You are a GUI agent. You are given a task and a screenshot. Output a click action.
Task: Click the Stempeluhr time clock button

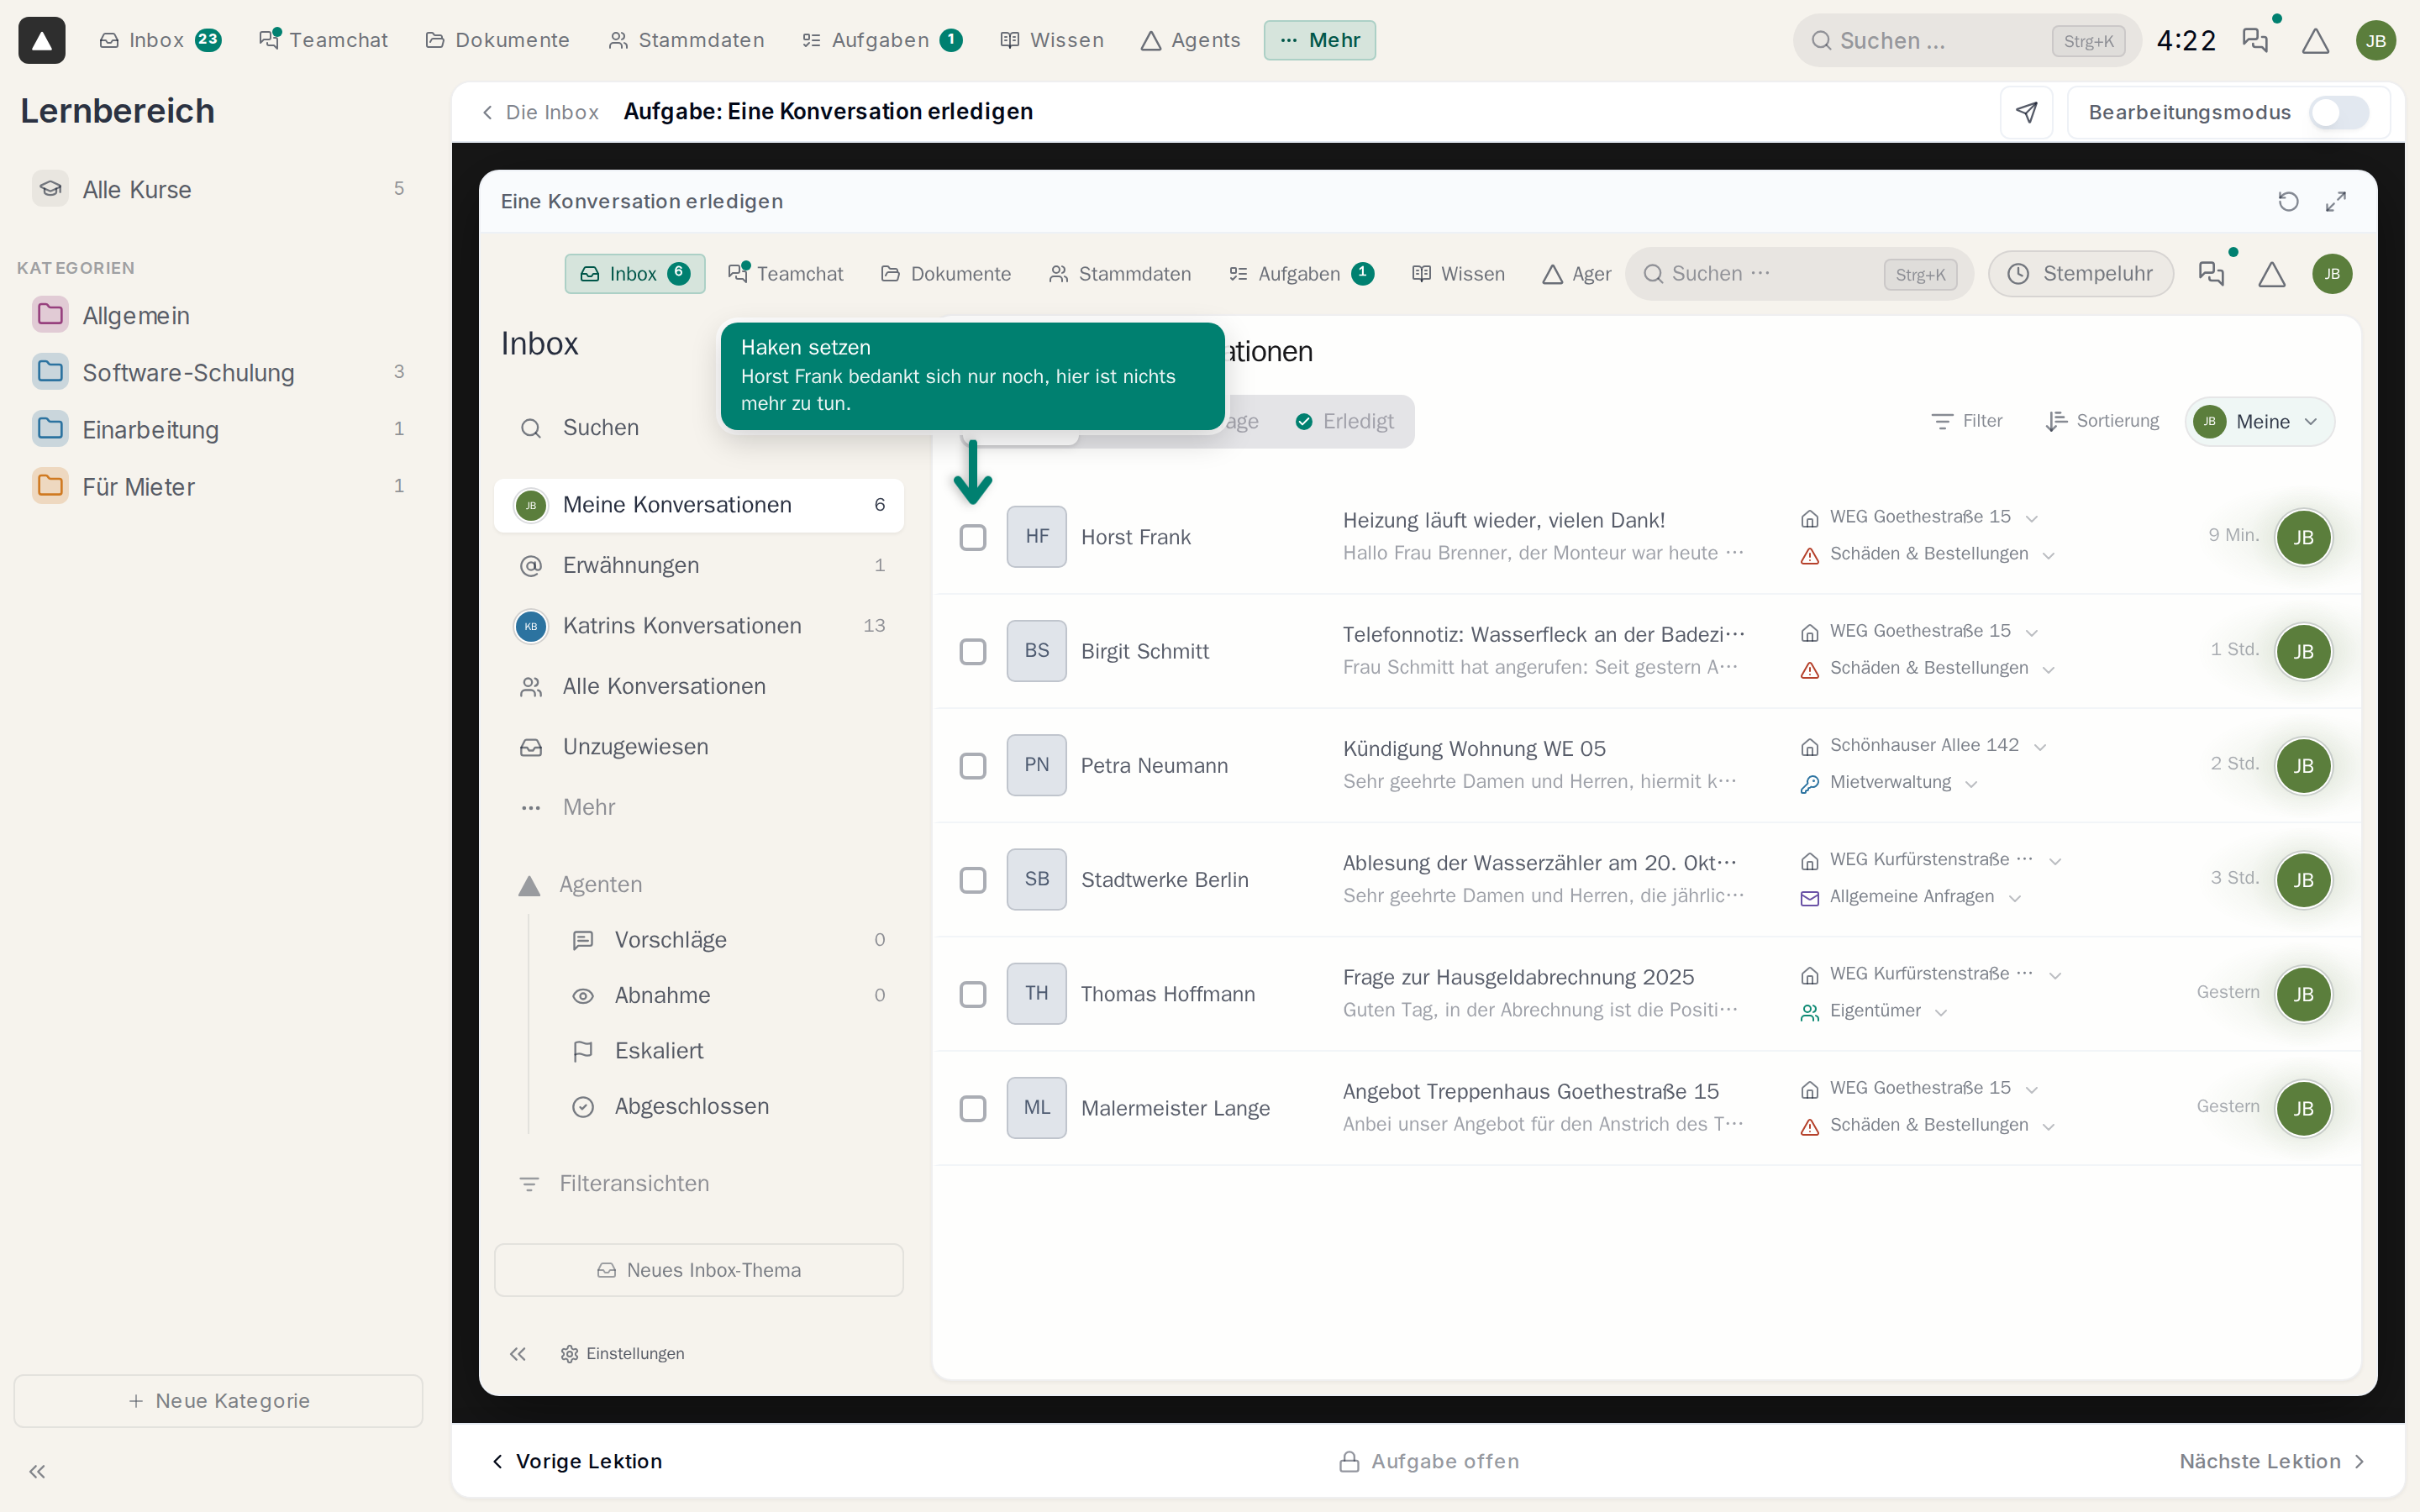2080,274
